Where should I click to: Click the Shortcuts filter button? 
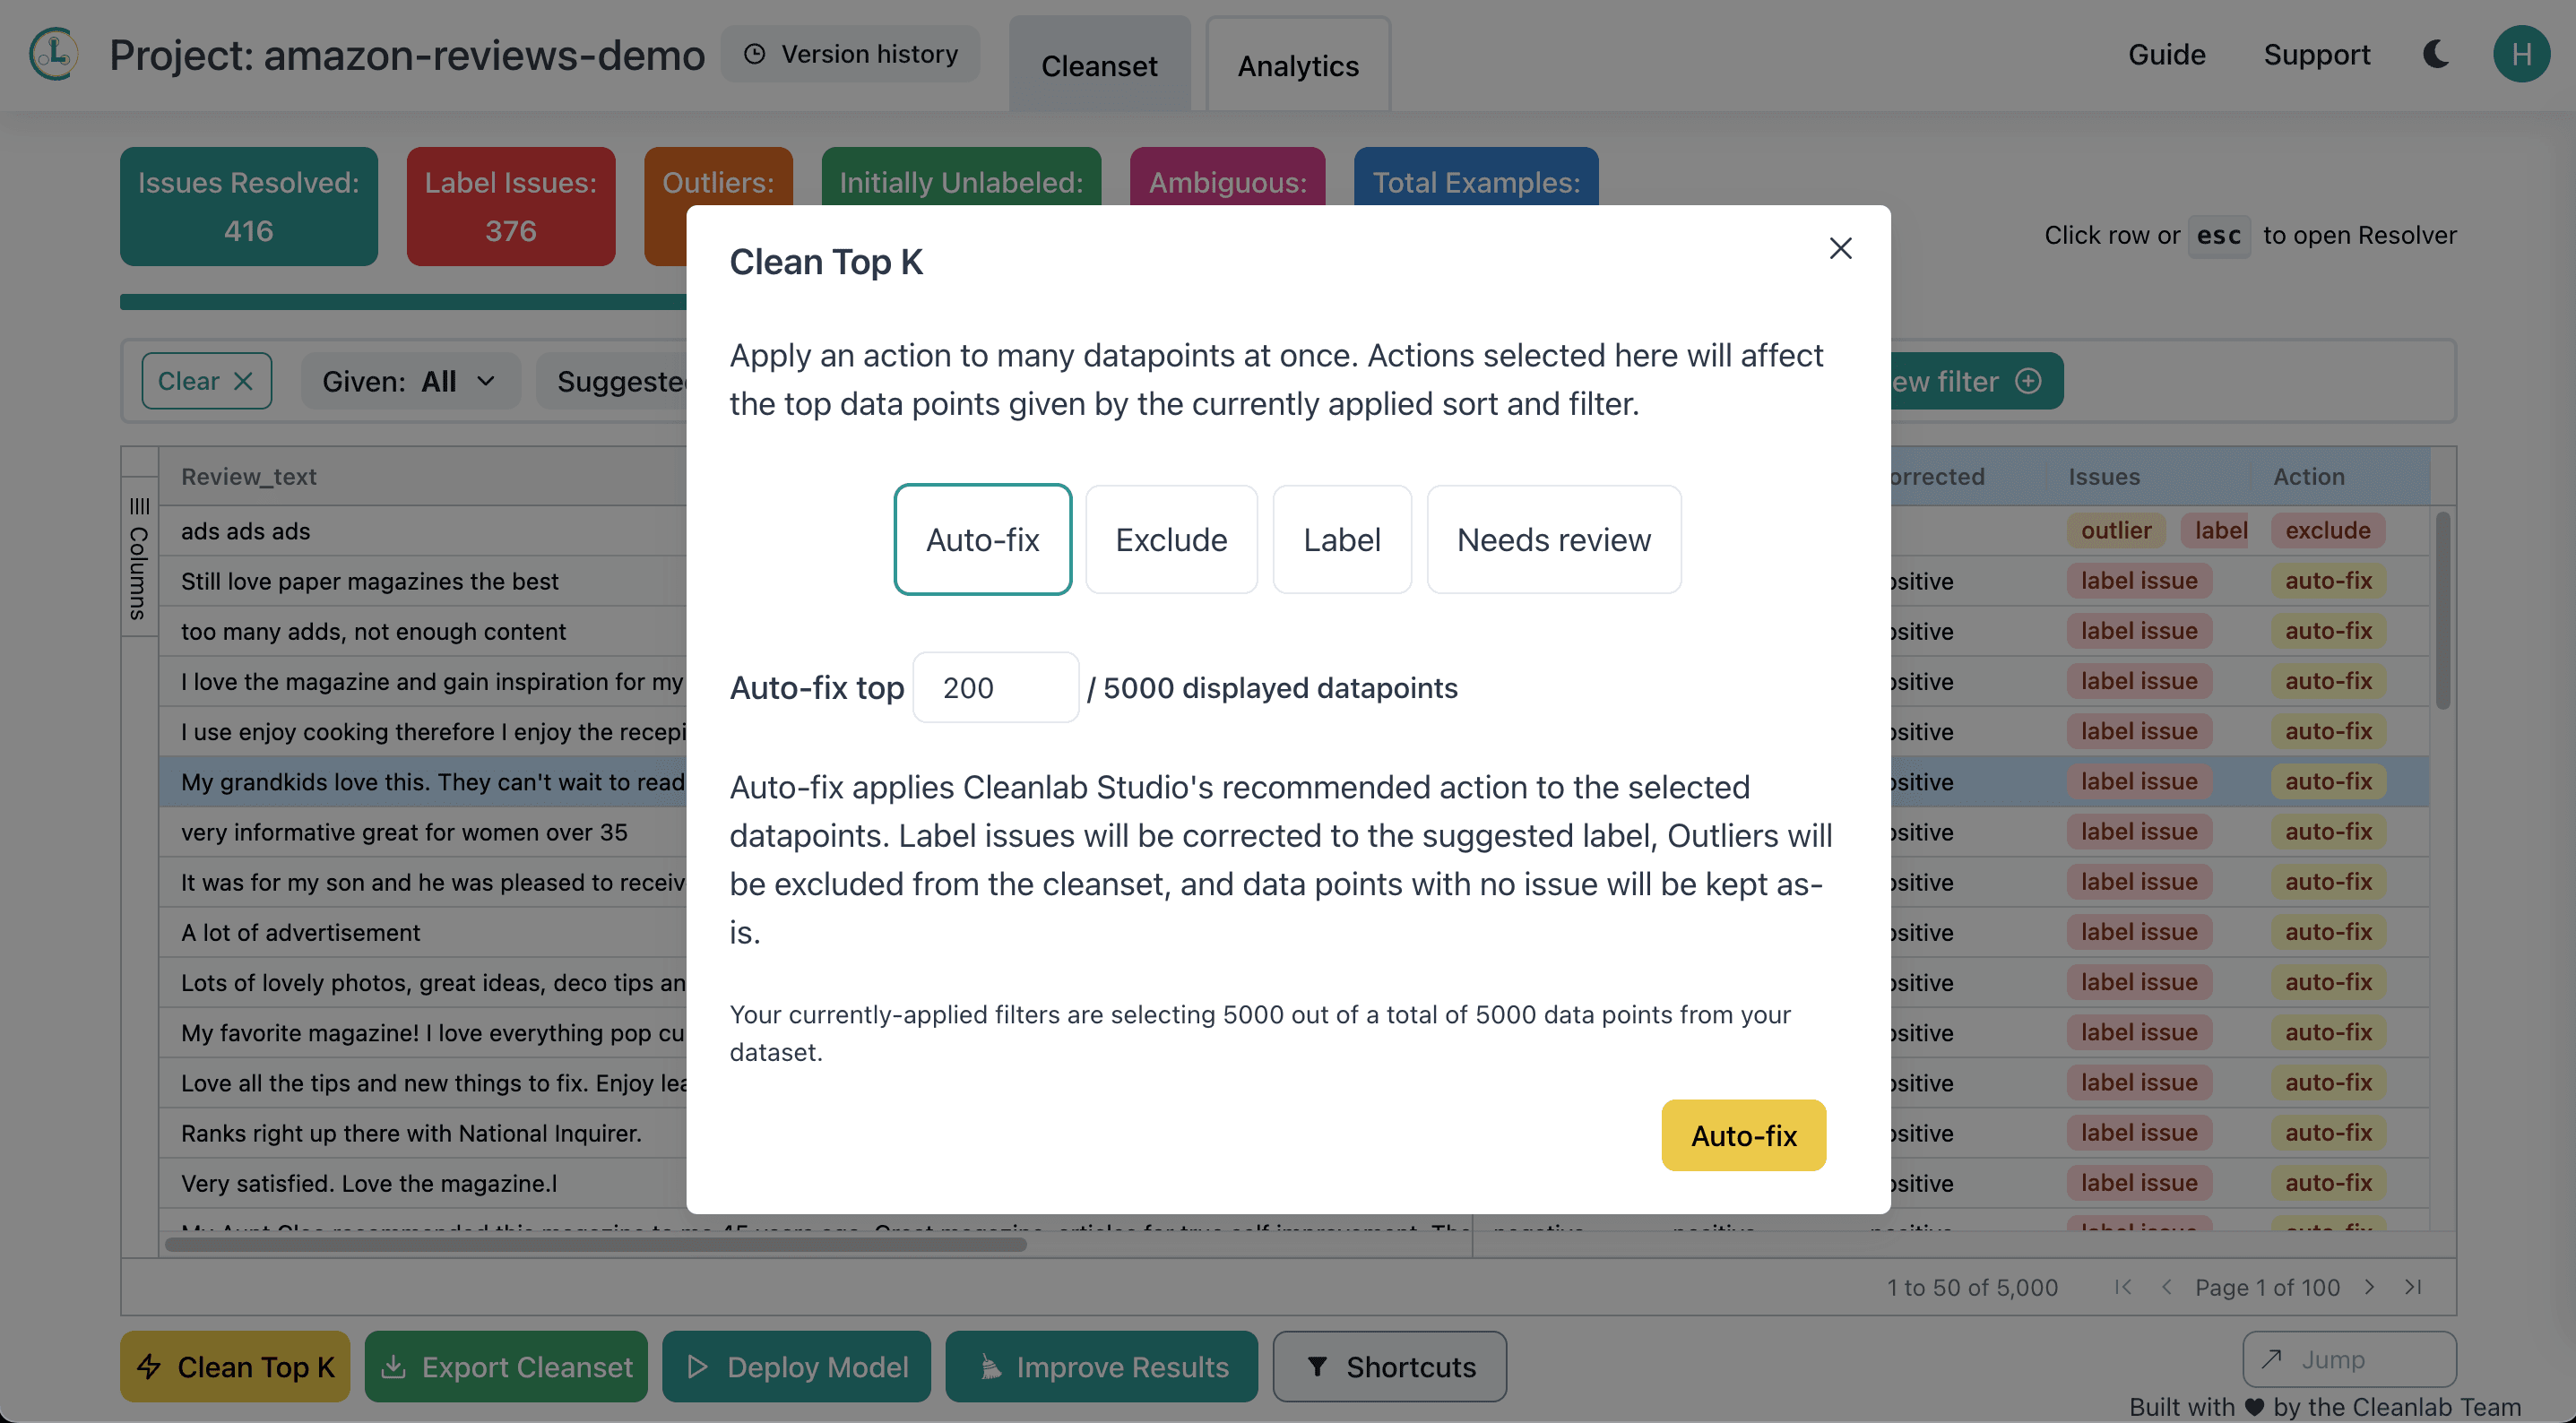pos(1389,1366)
